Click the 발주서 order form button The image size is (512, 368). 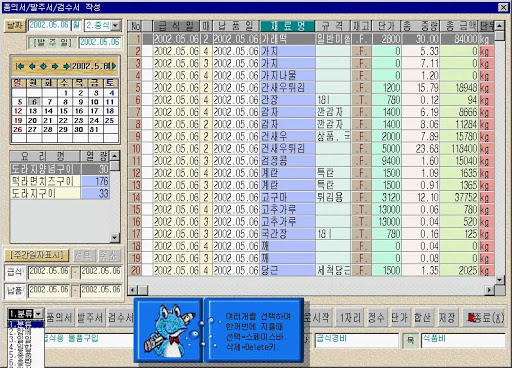[90, 318]
